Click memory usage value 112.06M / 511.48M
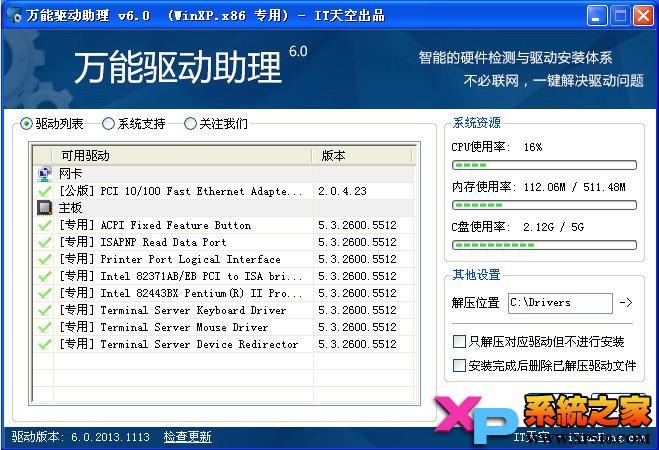This screenshot has height=450, width=659. (575, 187)
